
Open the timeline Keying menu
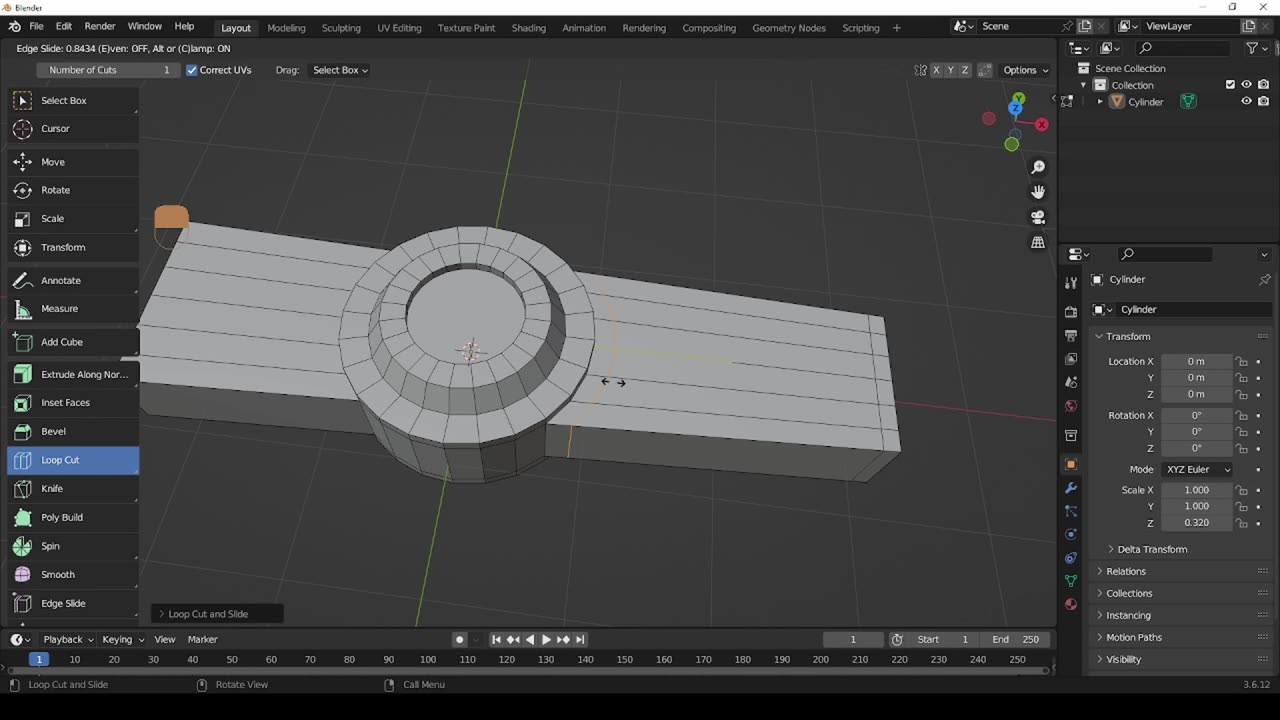[x=123, y=640]
